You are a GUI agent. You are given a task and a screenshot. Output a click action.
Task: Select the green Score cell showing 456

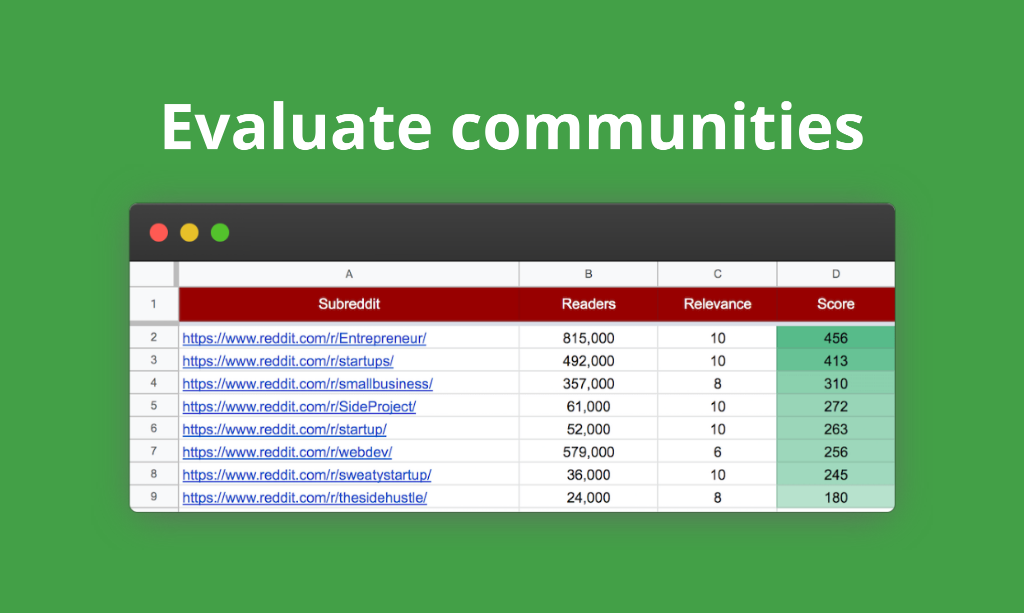pyautogui.click(x=835, y=338)
